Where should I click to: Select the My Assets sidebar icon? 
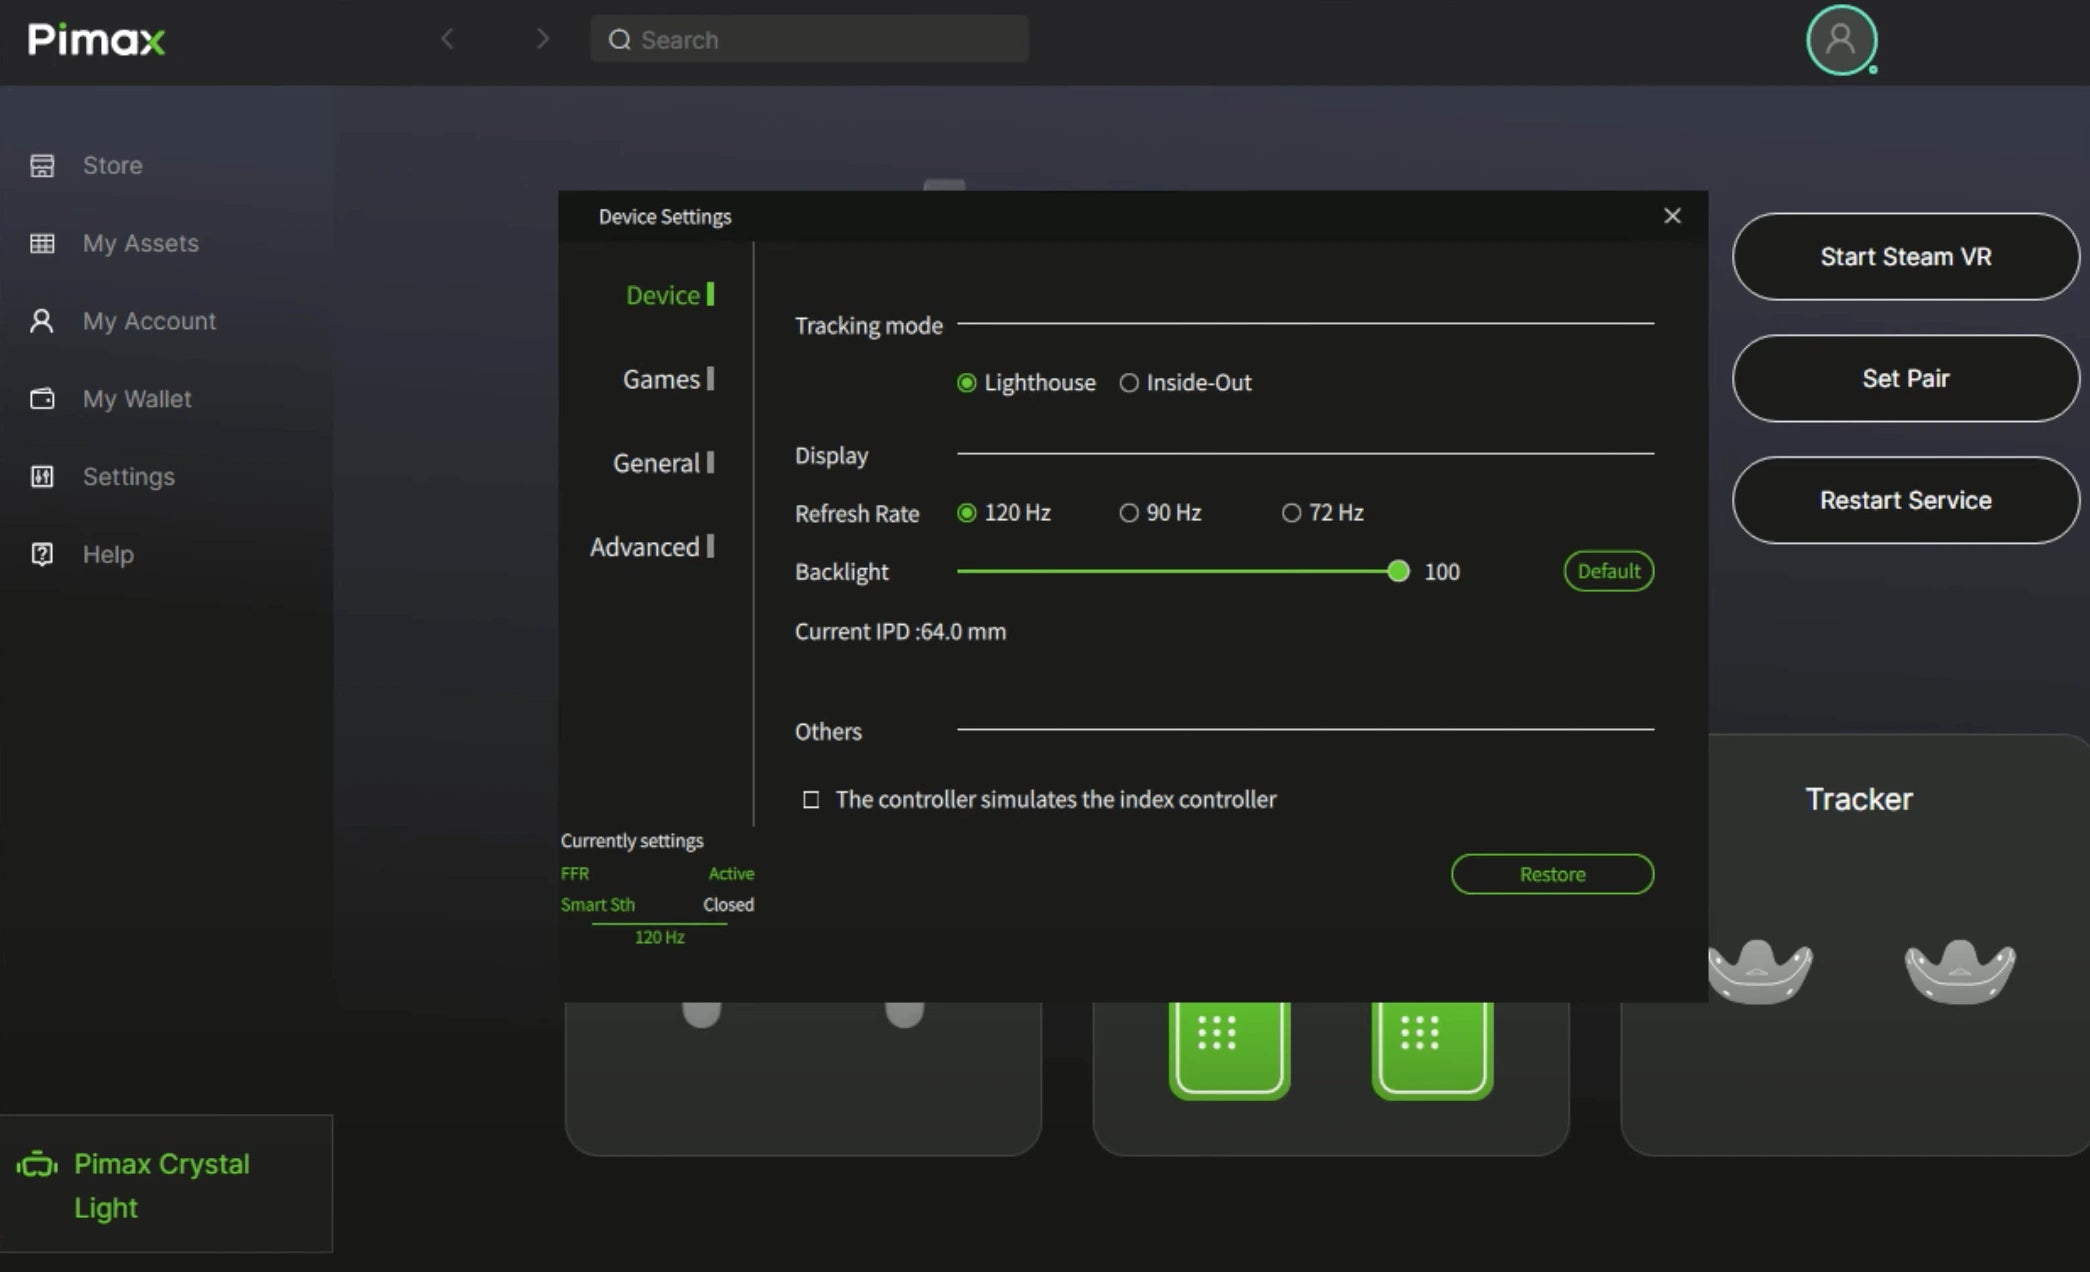pos(42,243)
